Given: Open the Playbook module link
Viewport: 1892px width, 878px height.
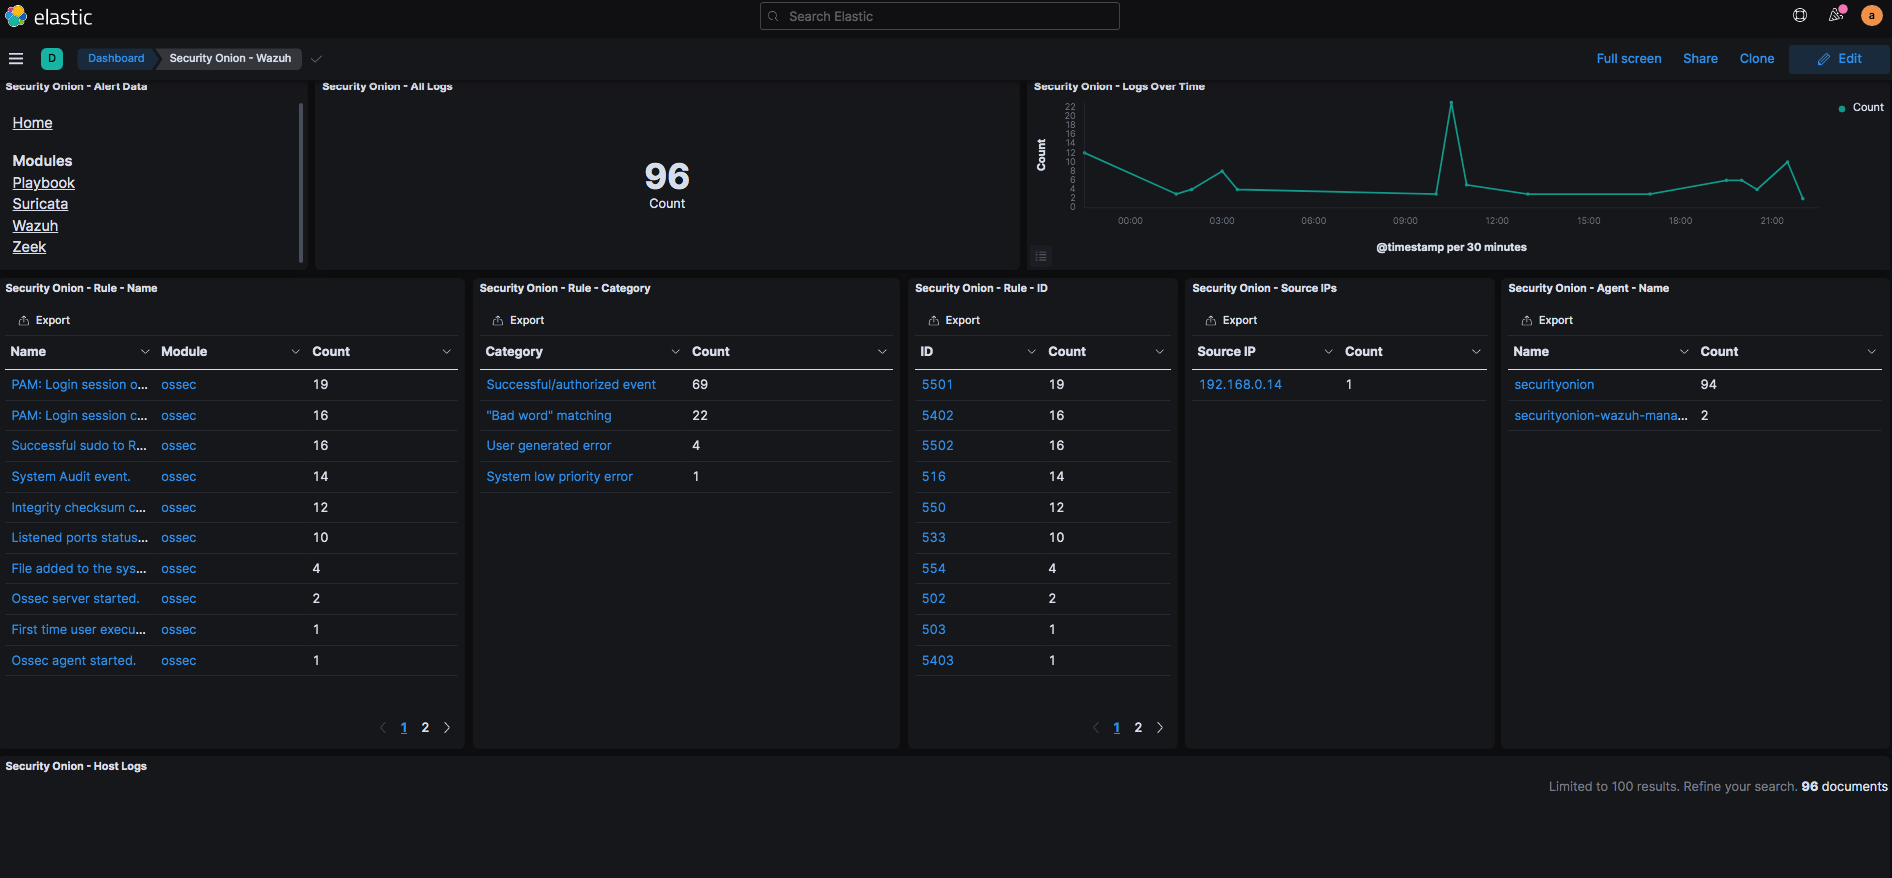Looking at the screenshot, I should 43,183.
